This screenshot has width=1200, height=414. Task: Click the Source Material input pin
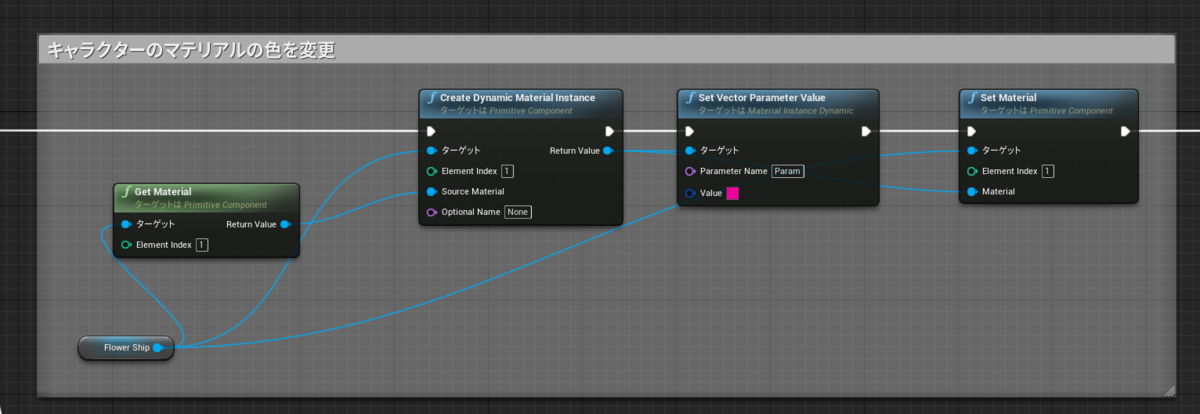click(432, 191)
